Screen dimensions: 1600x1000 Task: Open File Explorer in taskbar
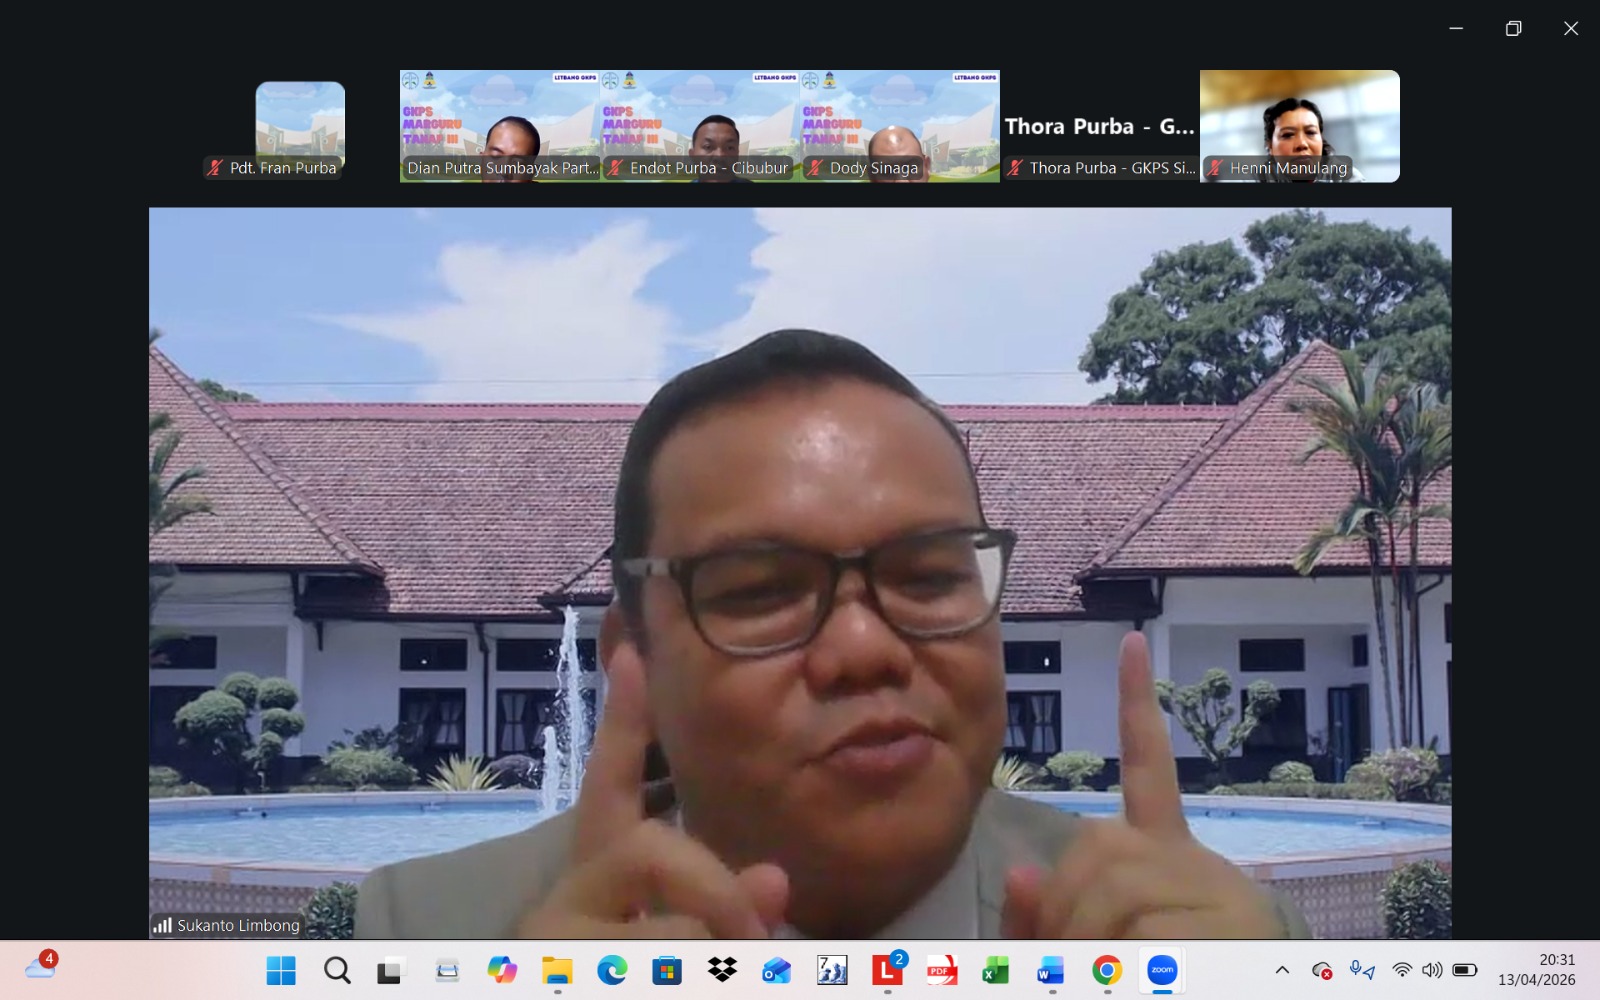pos(557,970)
